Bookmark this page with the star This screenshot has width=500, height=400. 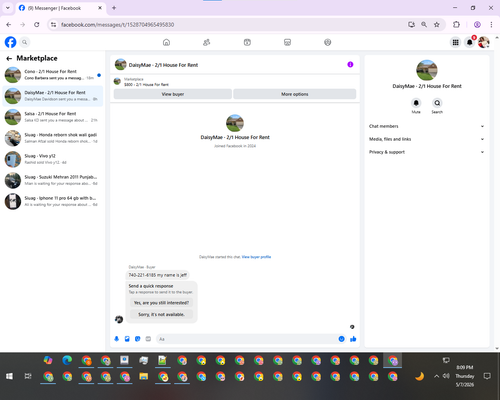(437, 25)
